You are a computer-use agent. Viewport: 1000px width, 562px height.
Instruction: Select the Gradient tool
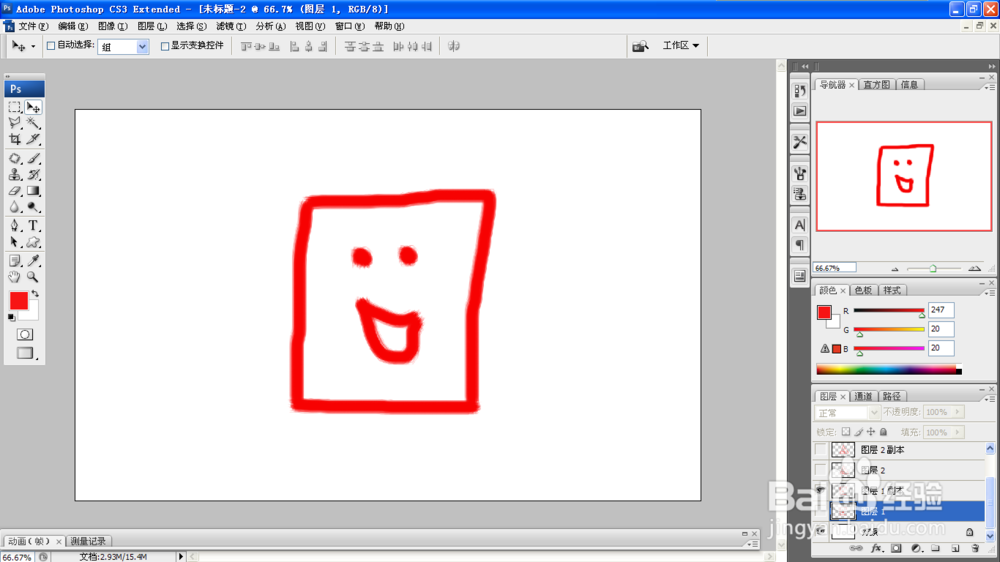pos(33,191)
